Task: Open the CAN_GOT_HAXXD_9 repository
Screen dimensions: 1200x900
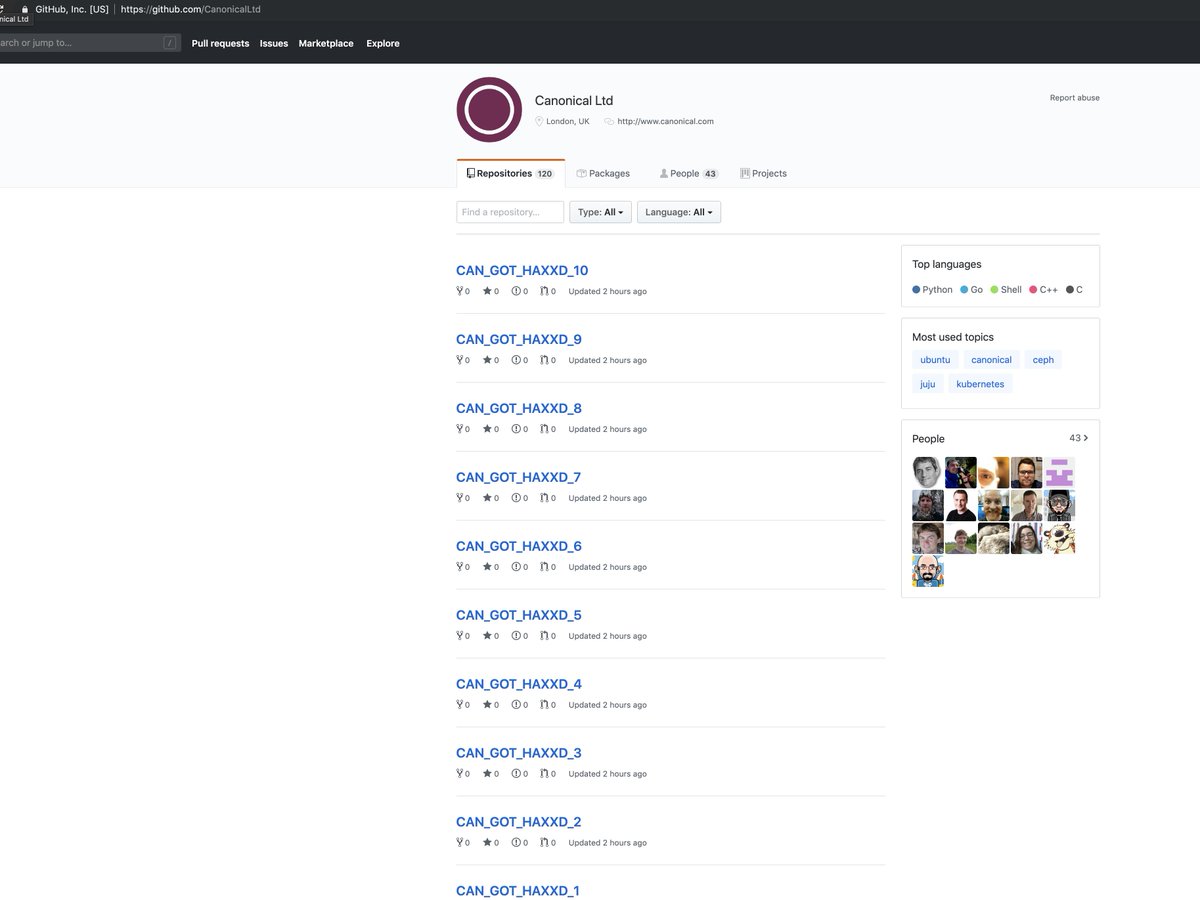Action: point(518,340)
